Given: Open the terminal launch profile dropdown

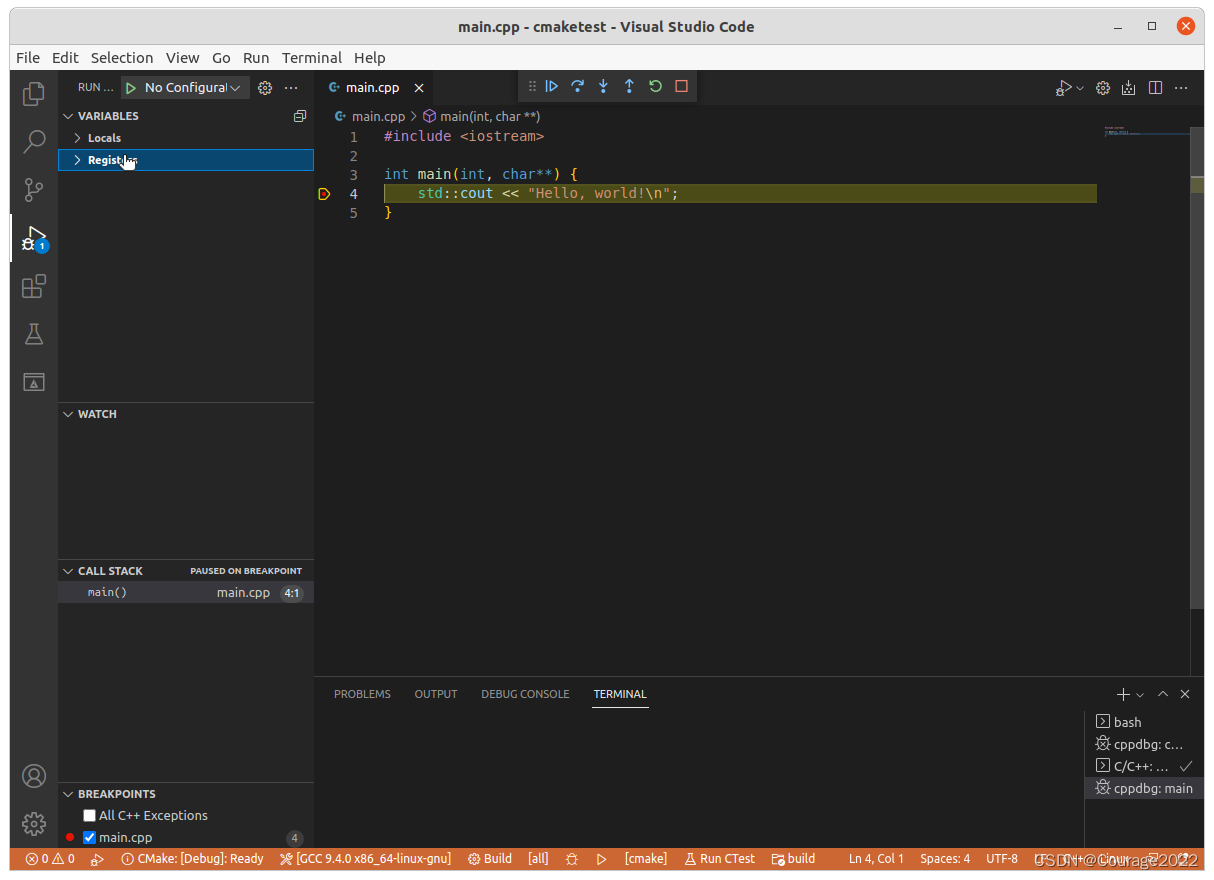Looking at the screenshot, I should click(1140, 694).
